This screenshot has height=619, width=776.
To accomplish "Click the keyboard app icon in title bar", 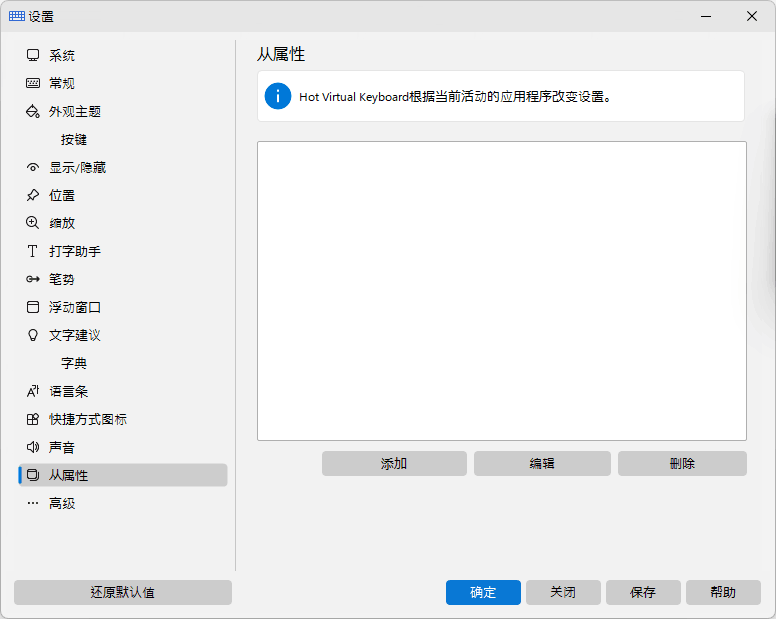I will point(17,16).
